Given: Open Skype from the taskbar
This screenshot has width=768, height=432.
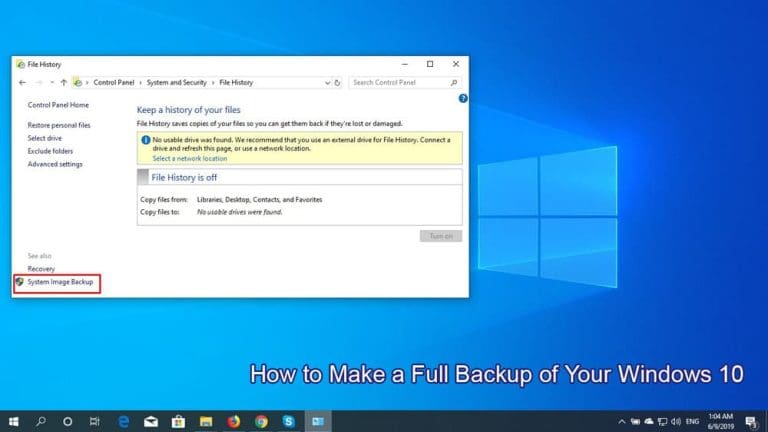Looking at the screenshot, I should 288,422.
